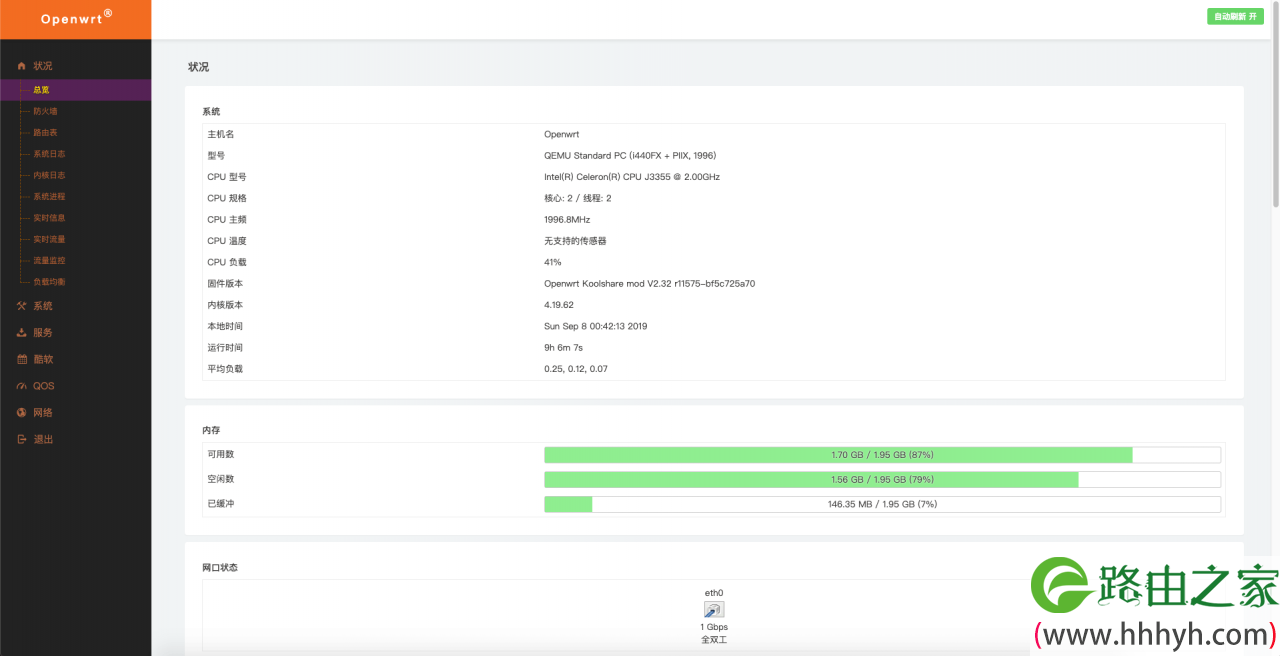Click the QEMU Standard PC model text
1280x656 pixels.
[x=630, y=155]
